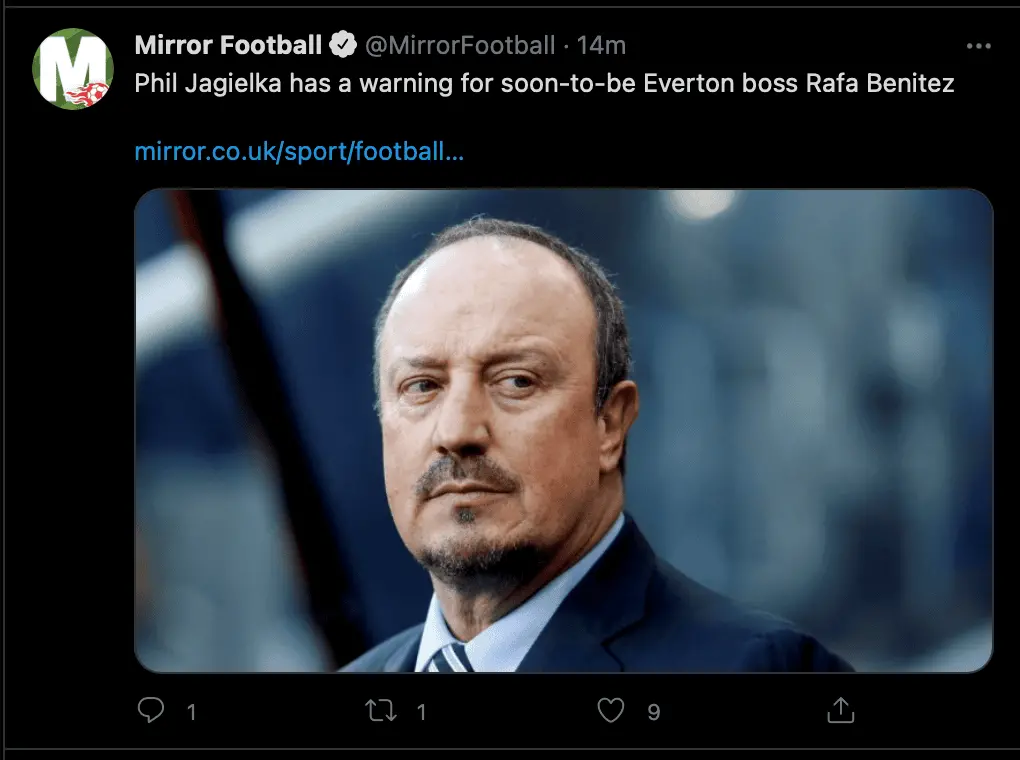The width and height of the screenshot is (1020, 760).
Task: Open the share tweet icon
Action: [841, 711]
